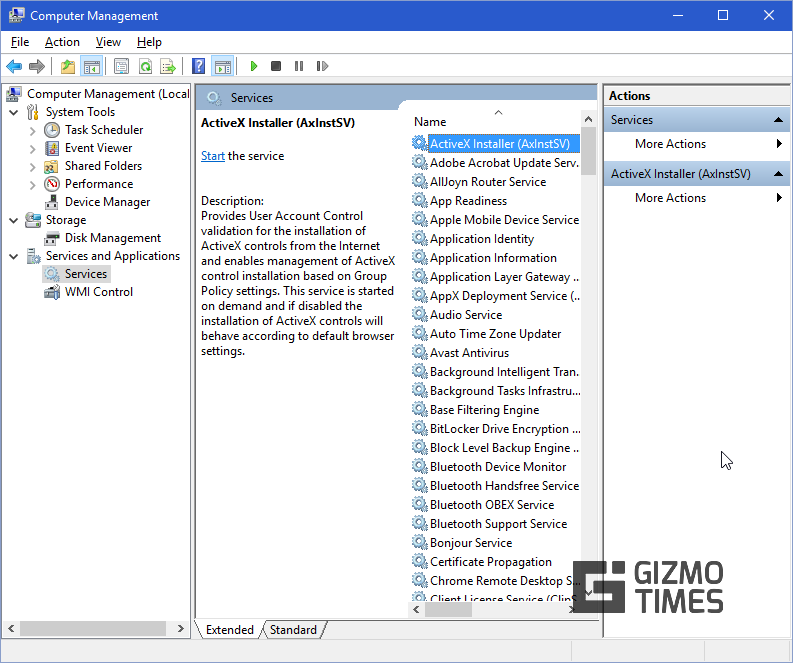Image resolution: width=793 pixels, height=663 pixels.
Task: Click the Restart Service toolbar icon
Action: pos(322,66)
